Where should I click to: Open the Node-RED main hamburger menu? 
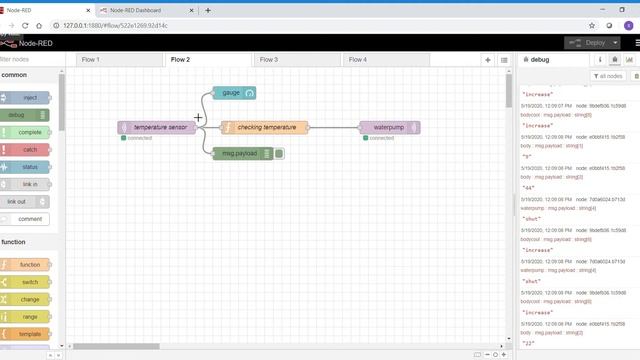[x=637, y=43]
